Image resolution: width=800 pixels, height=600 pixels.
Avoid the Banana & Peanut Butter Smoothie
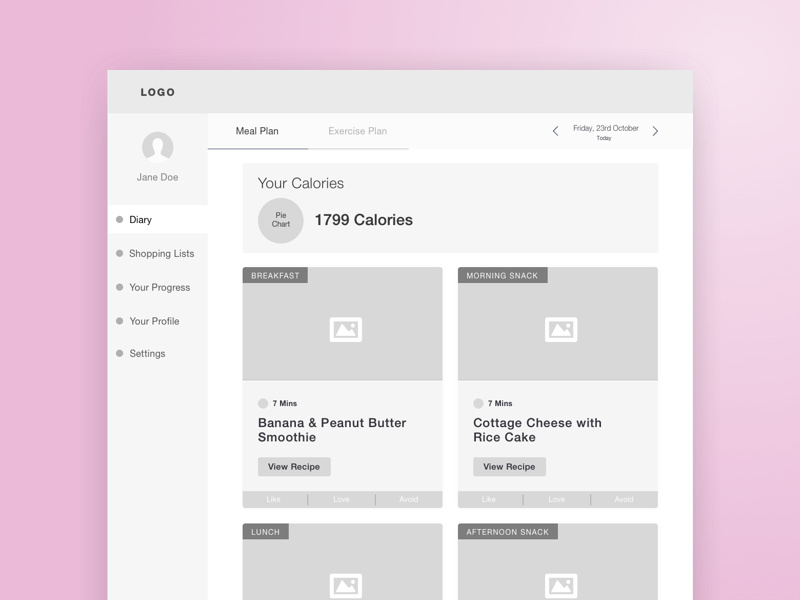tap(409, 499)
